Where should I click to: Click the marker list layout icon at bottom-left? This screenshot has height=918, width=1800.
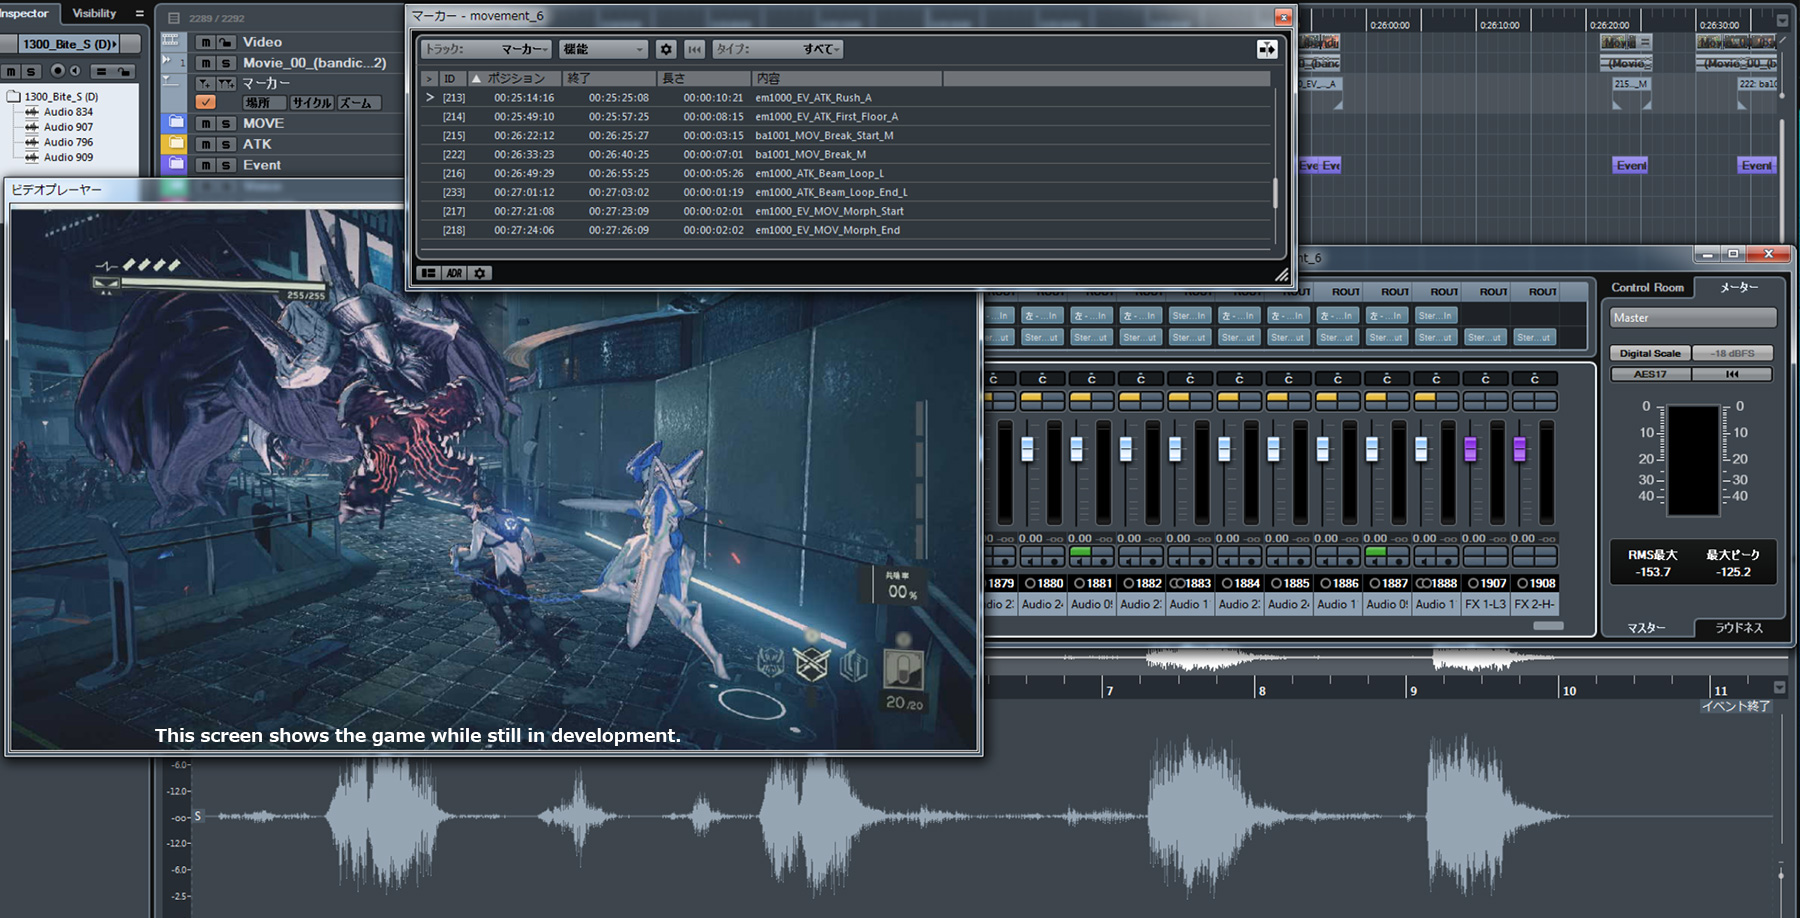click(x=429, y=273)
